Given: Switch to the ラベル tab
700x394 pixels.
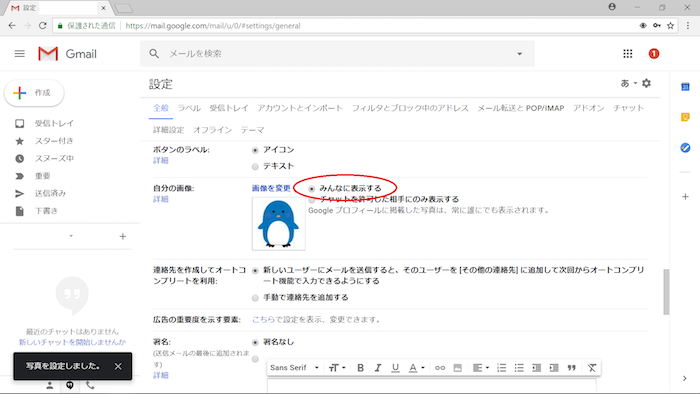Looking at the screenshot, I should [189, 108].
